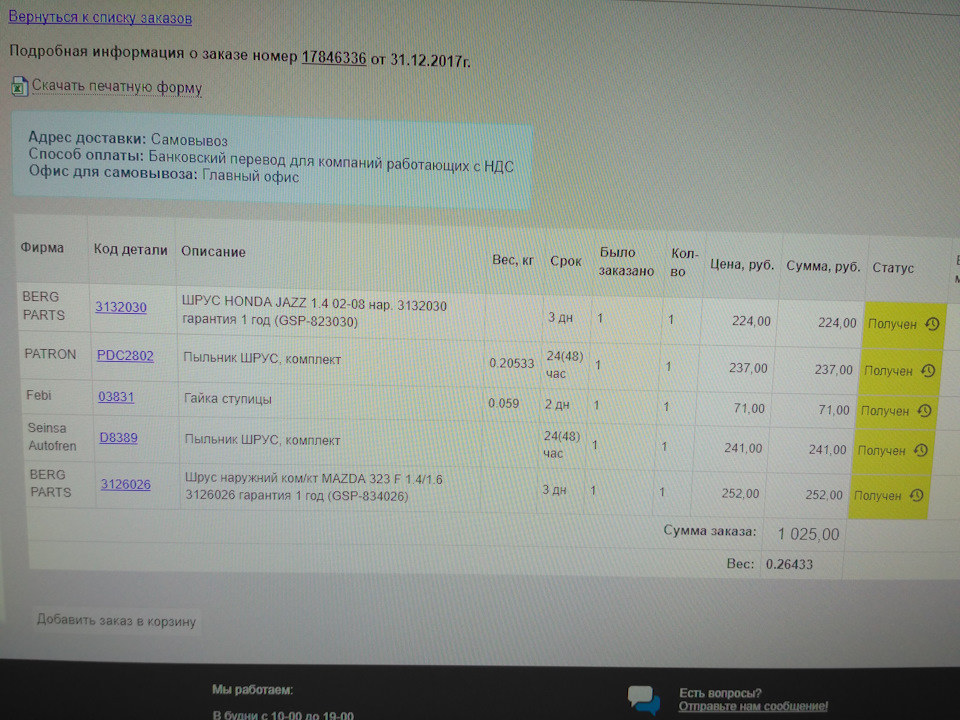Screen dimensions: 960x720
Task: Click Seinsa Autofren brand cell
Action: click(x=52, y=437)
